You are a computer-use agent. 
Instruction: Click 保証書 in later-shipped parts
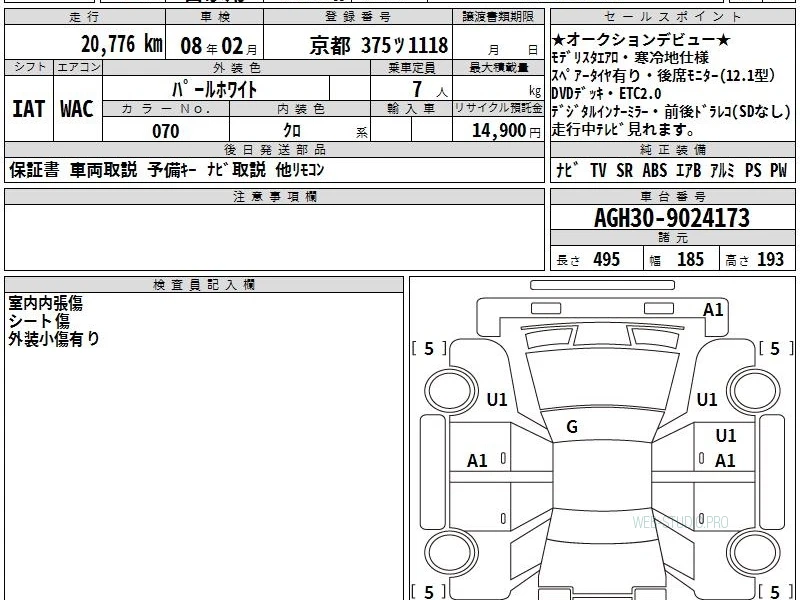[x=34, y=170]
